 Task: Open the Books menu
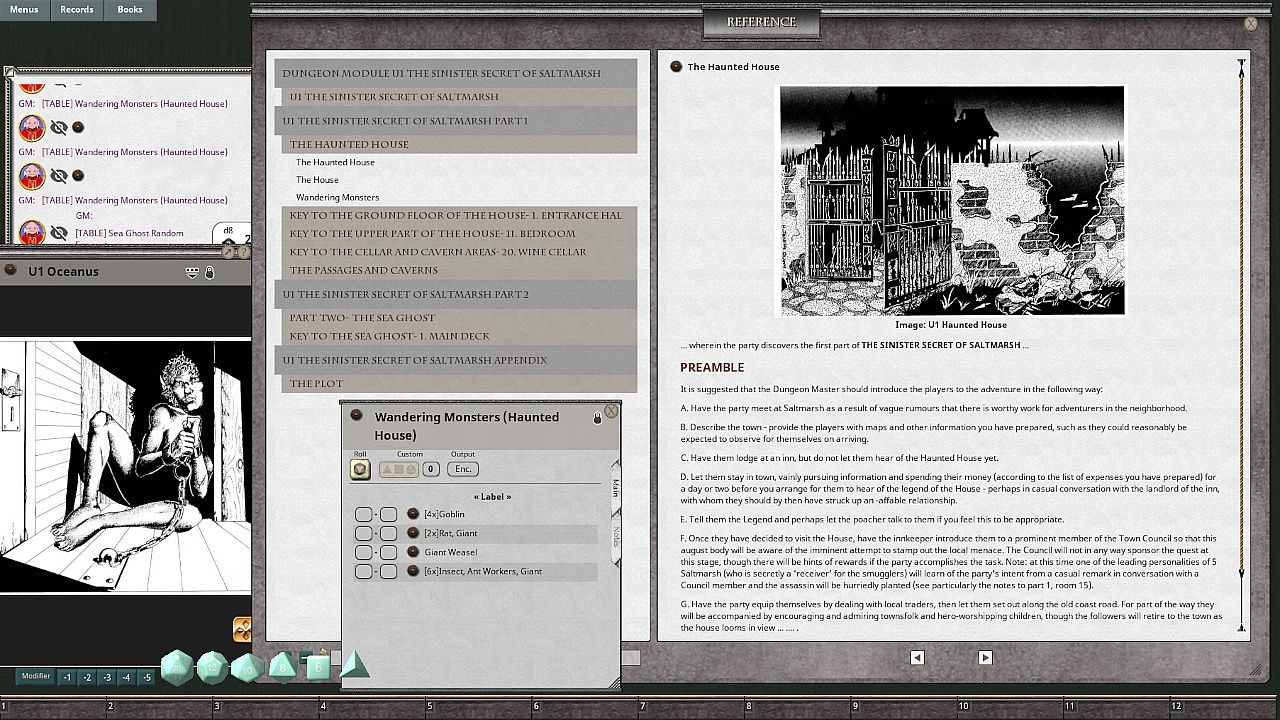pos(129,10)
